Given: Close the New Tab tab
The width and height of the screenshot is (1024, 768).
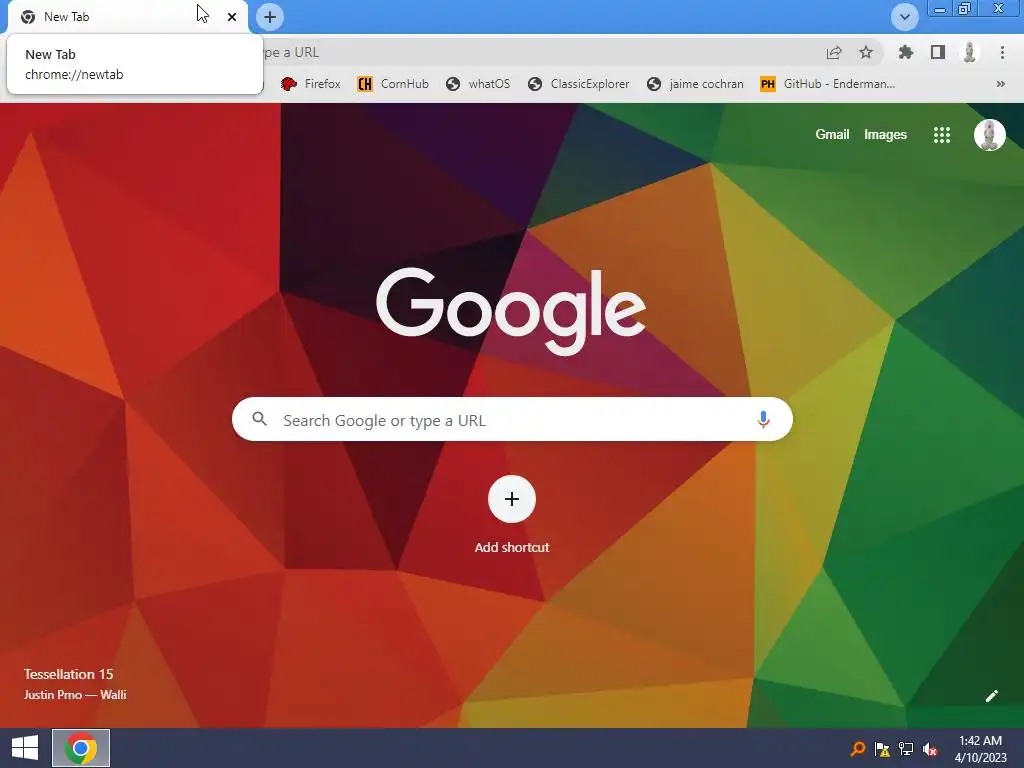Looking at the screenshot, I should (232, 17).
